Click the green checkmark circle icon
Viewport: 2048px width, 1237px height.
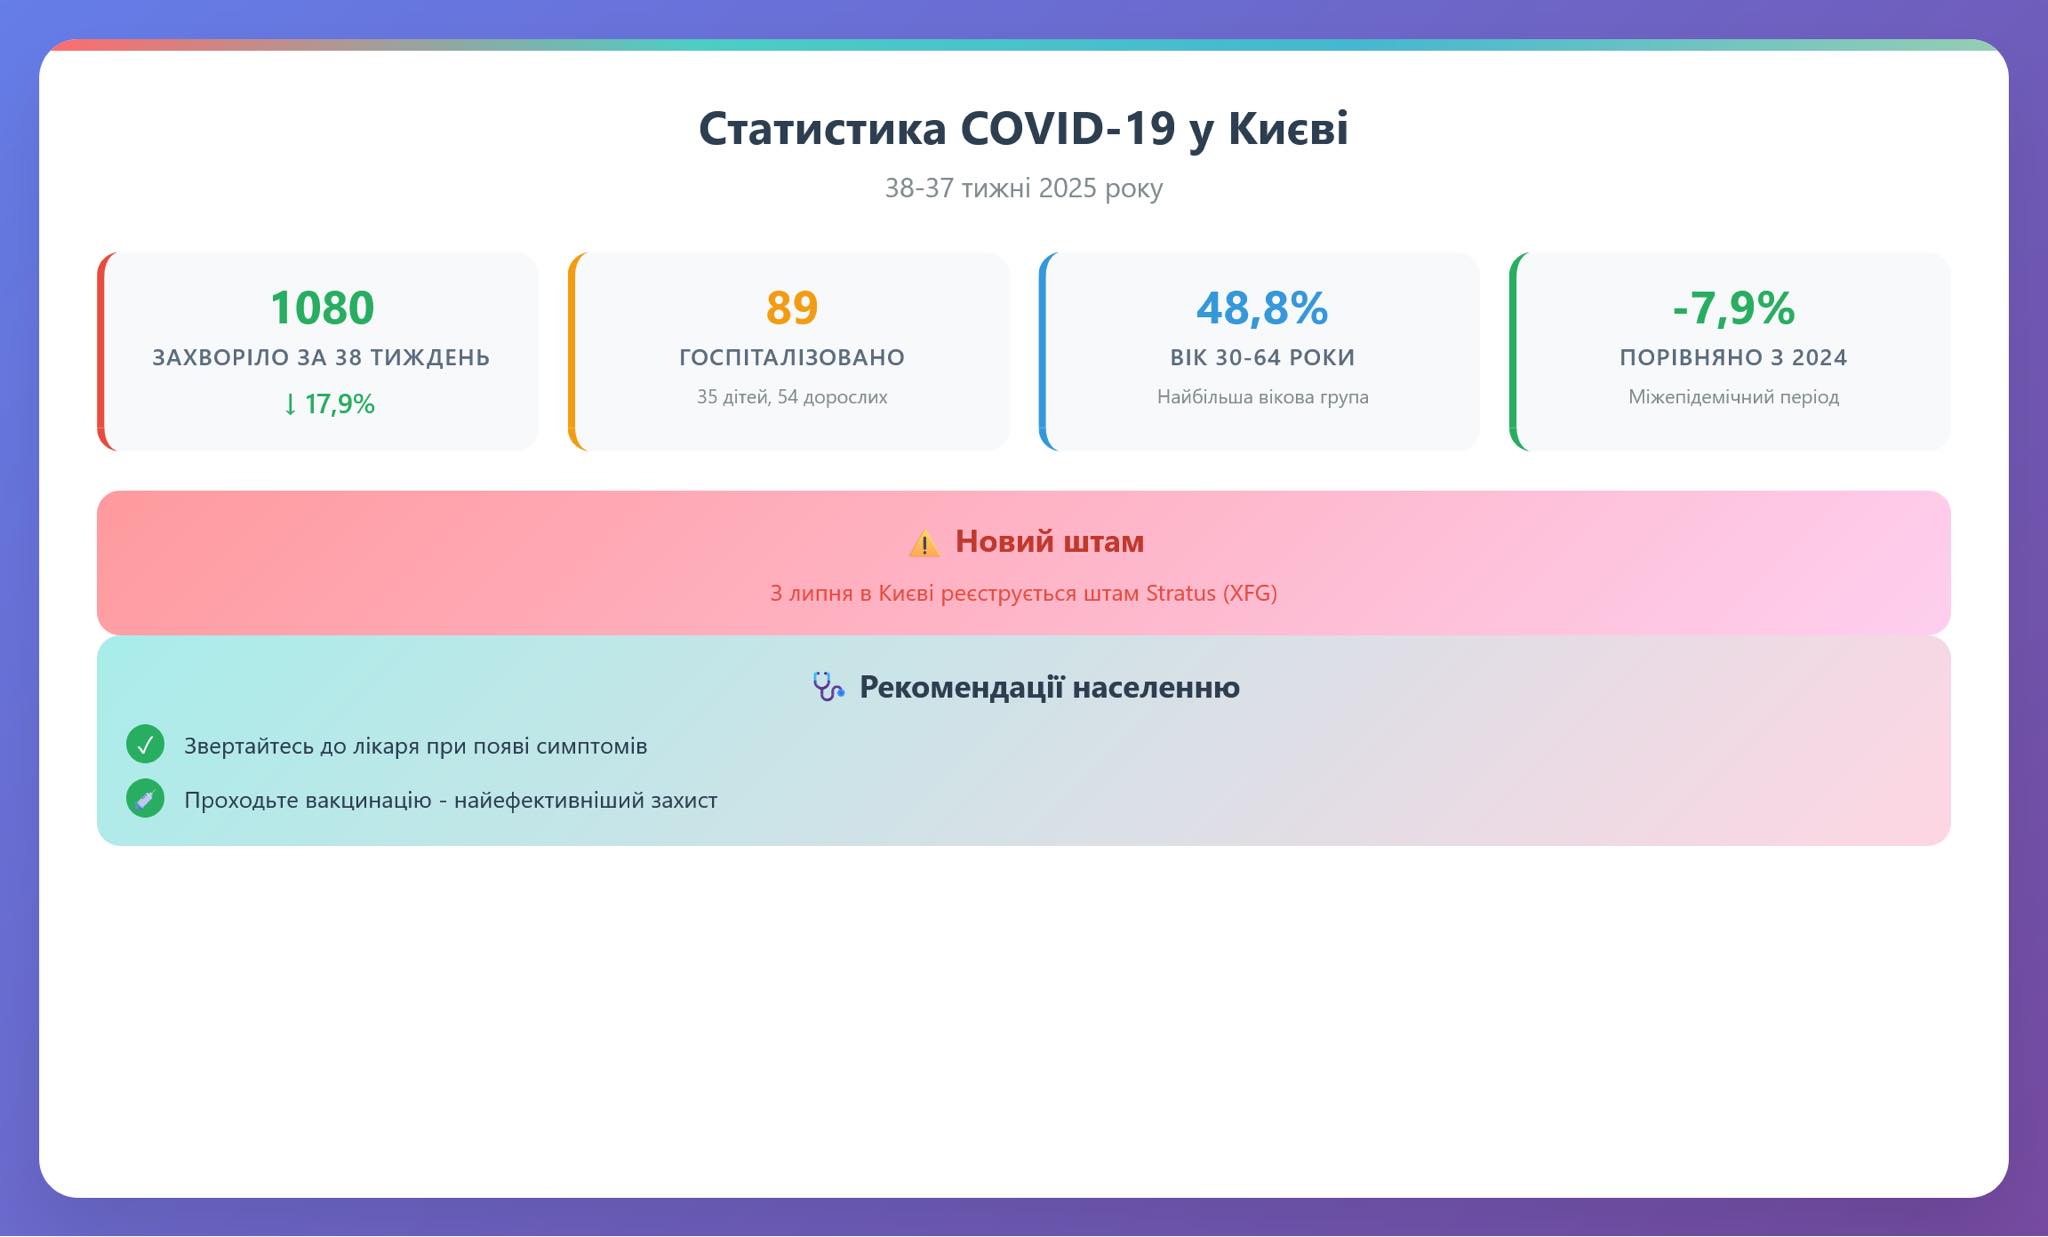click(145, 744)
